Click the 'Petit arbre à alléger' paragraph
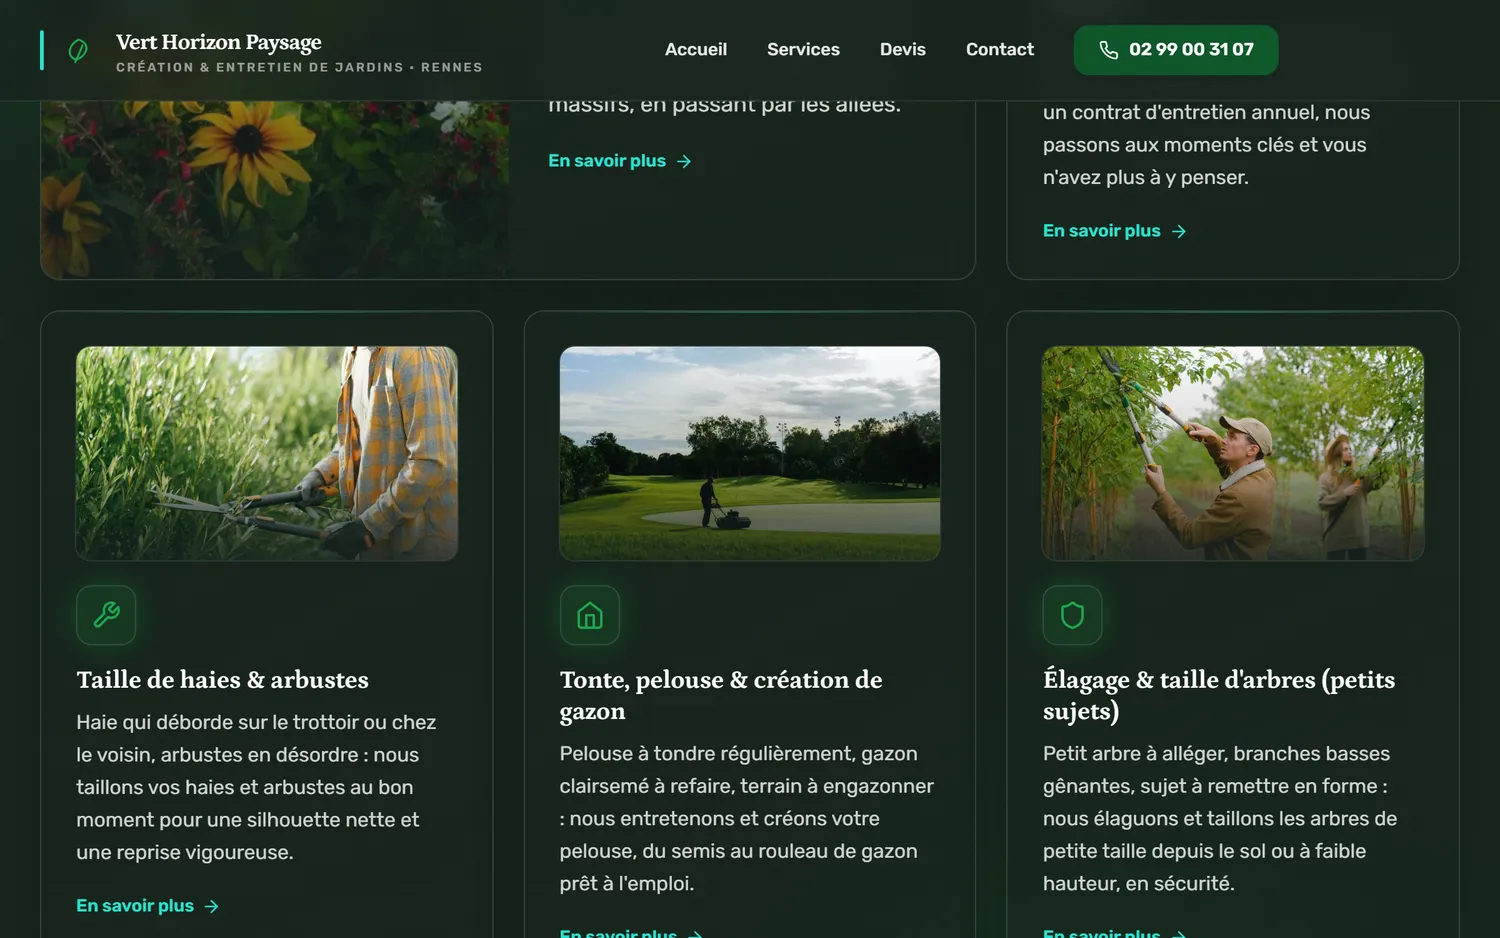This screenshot has height=938, width=1500. (x=1220, y=818)
